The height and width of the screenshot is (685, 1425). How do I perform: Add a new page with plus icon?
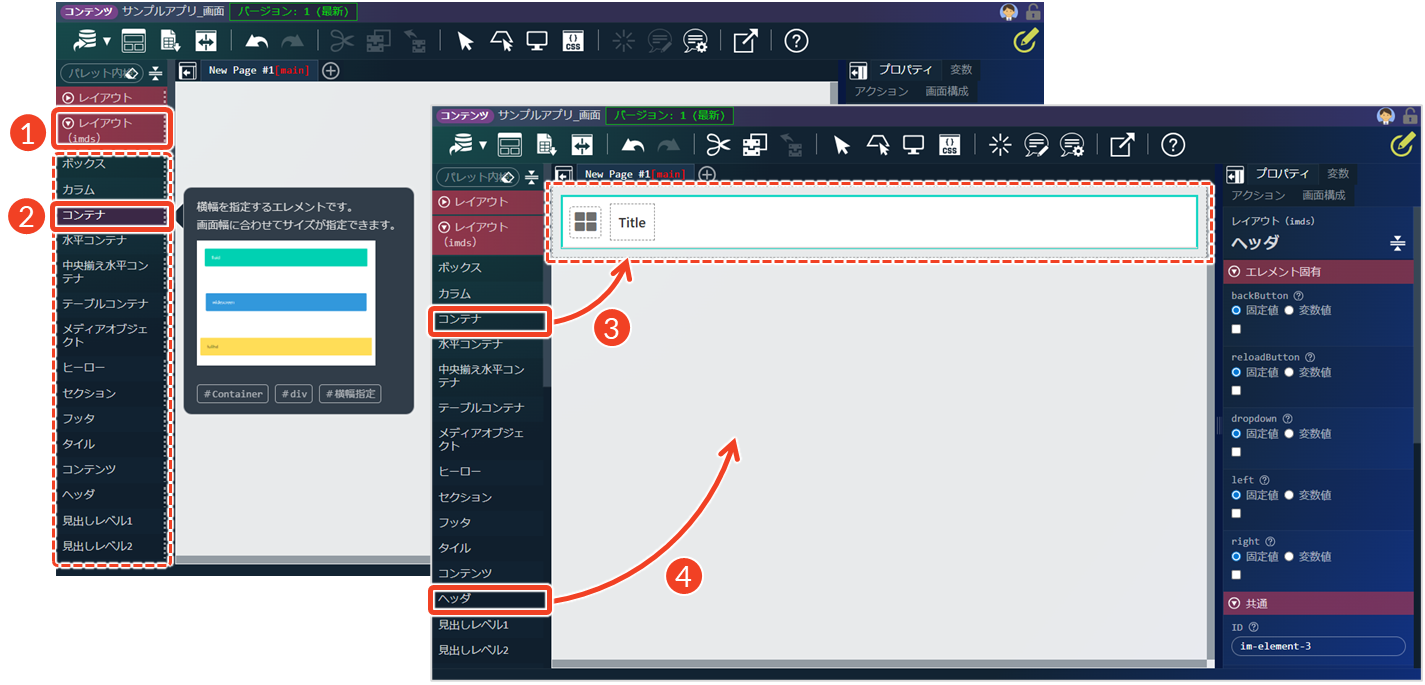[x=707, y=174]
